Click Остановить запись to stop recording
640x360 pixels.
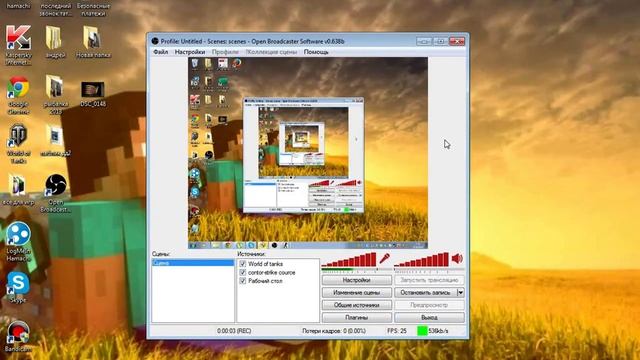pyautogui.click(x=425, y=293)
